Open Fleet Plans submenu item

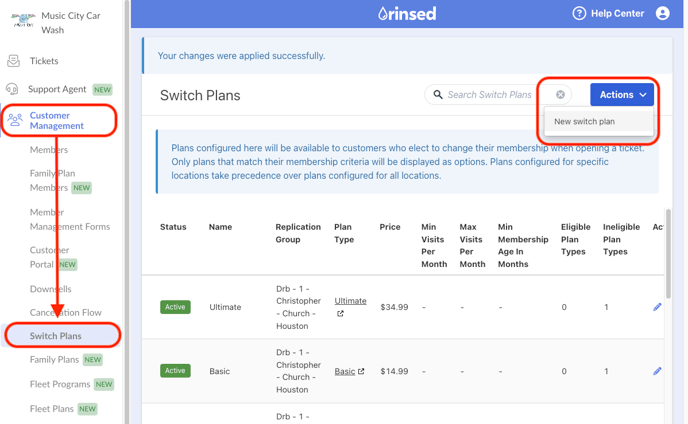tap(51, 409)
